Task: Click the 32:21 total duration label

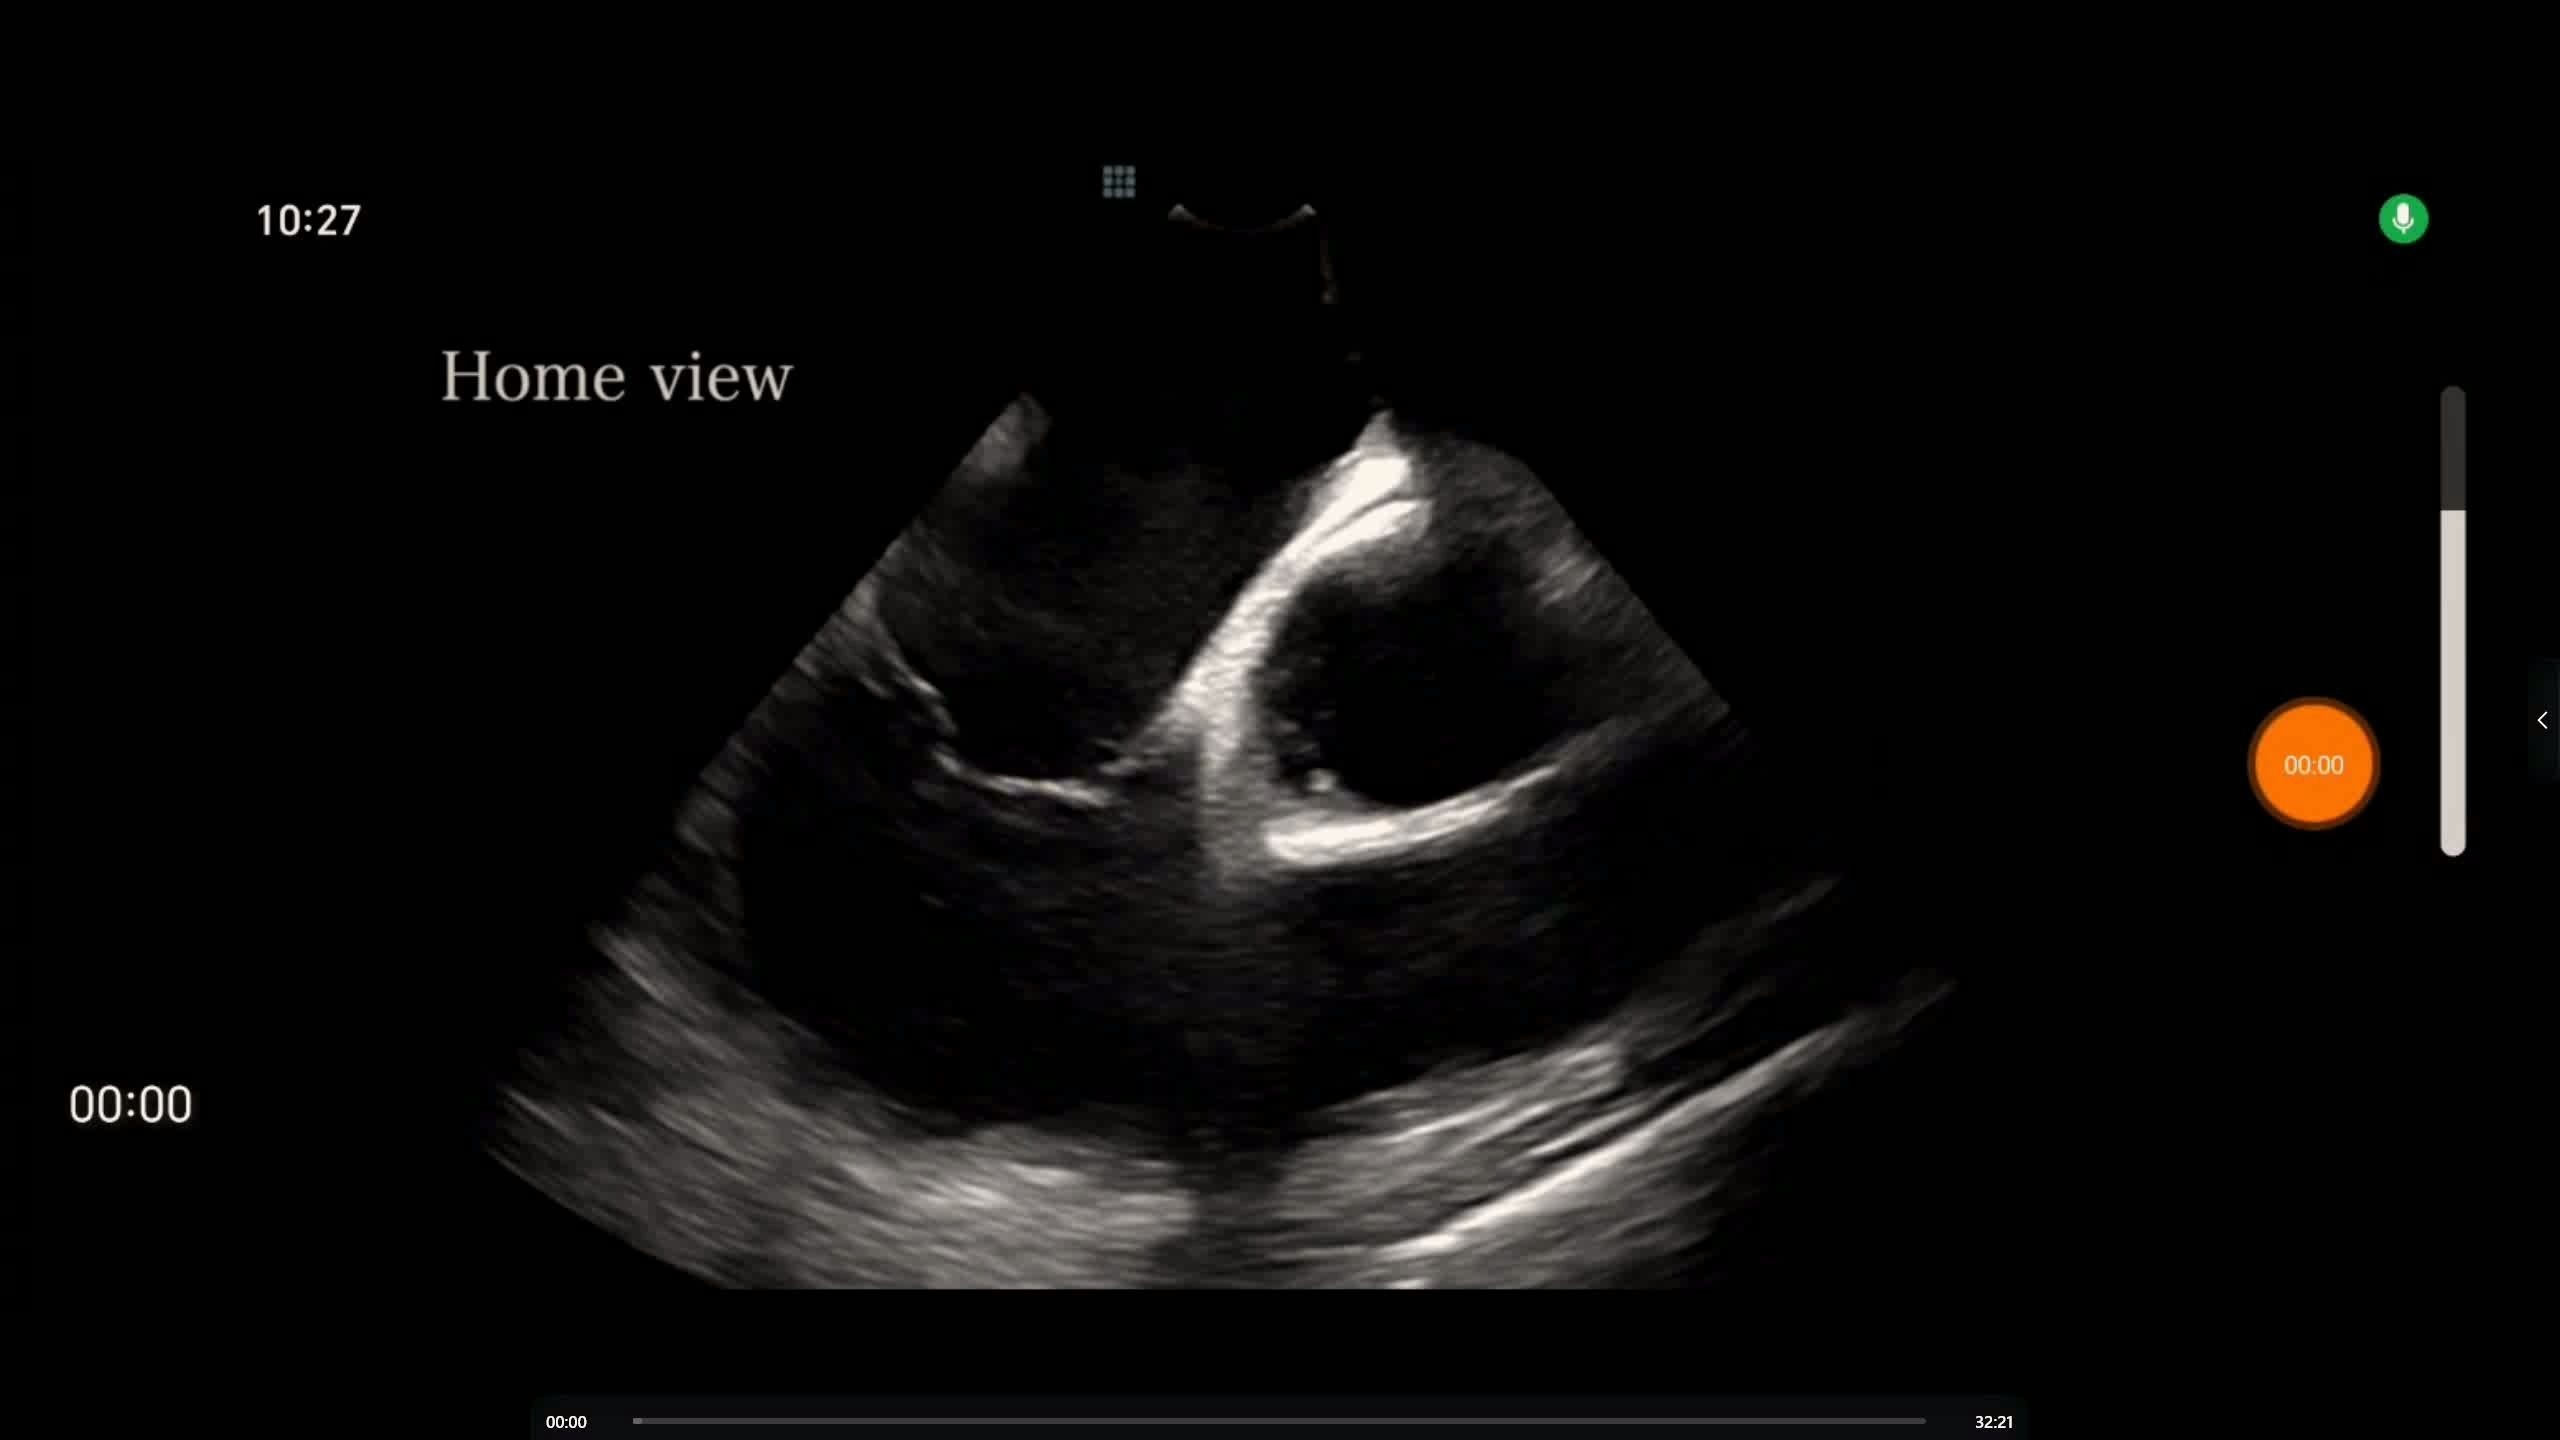Action: coord(1993,1422)
